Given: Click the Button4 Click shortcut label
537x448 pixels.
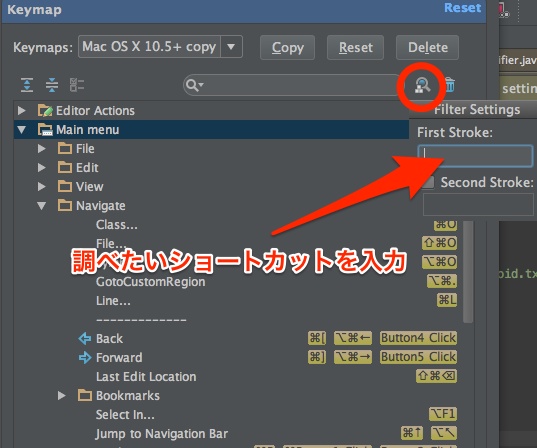Looking at the screenshot, I should [419, 338].
